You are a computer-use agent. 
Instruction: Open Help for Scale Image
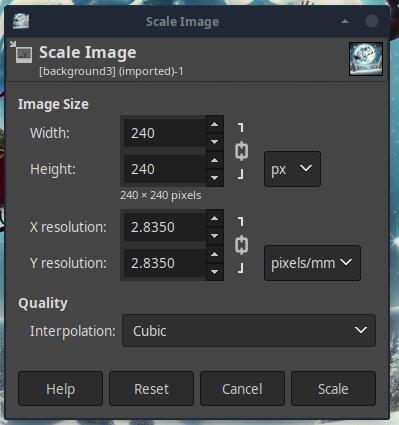click(60, 389)
